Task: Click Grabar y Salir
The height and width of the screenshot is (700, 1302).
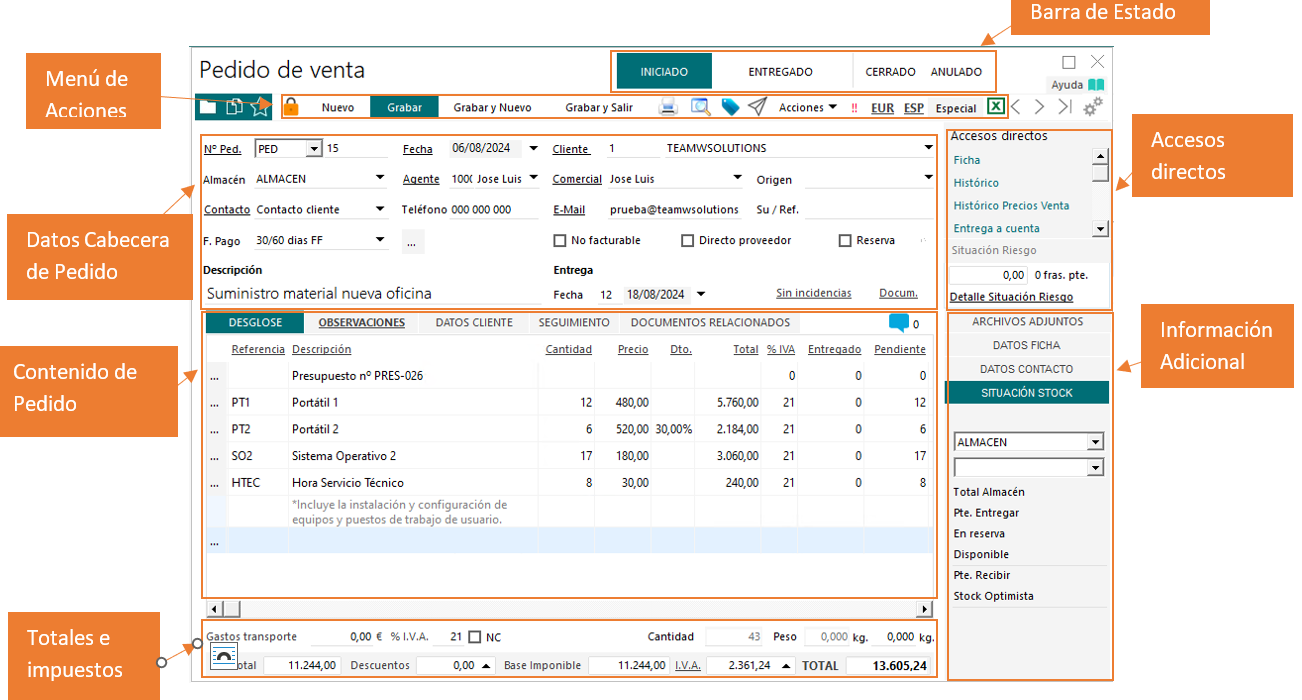Action: coord(599,108)
